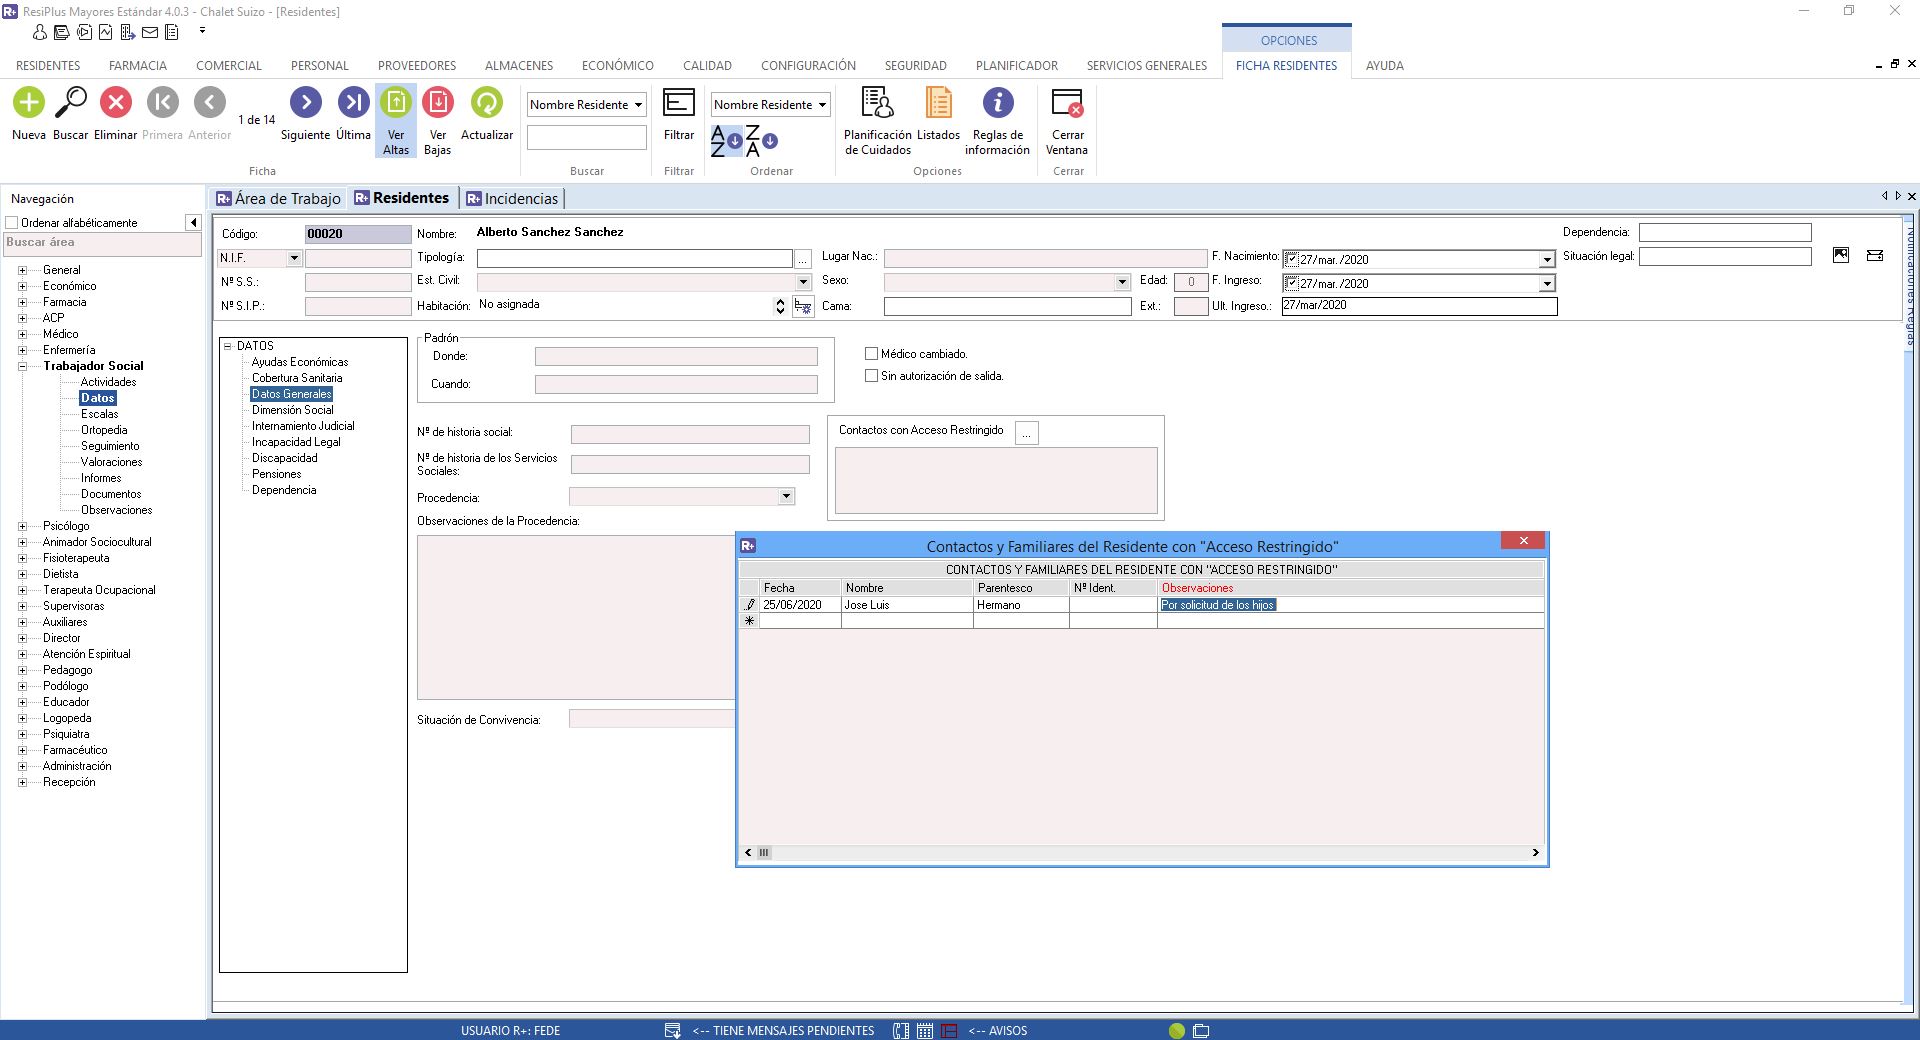Collapse the Trabajador Social node
Image resolution: width=1920 pixels, height=1040 pixels.
(x=22, y=366)
